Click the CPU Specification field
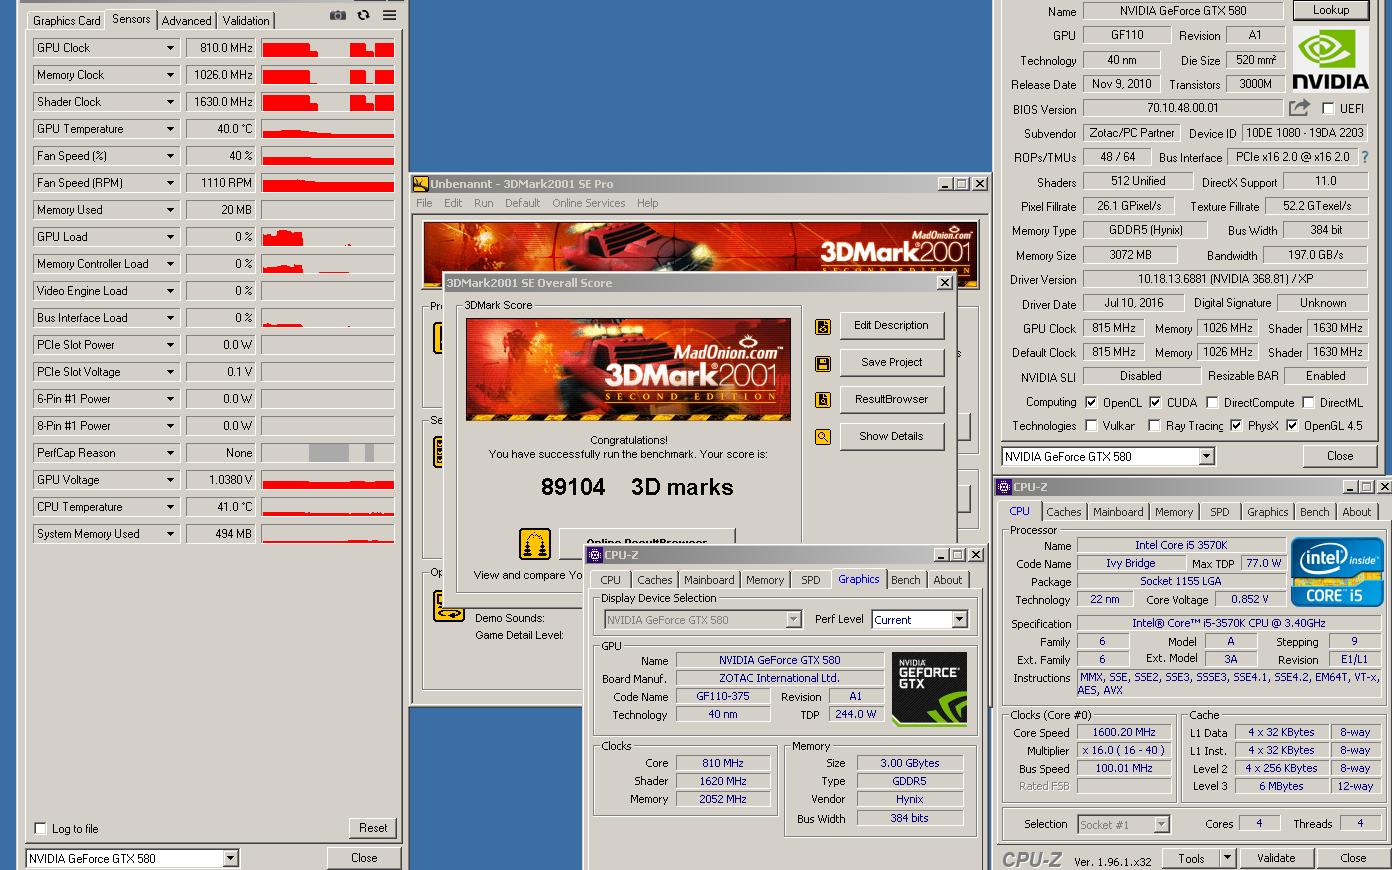This screenshot has height=870, width=1392. 1229,623
